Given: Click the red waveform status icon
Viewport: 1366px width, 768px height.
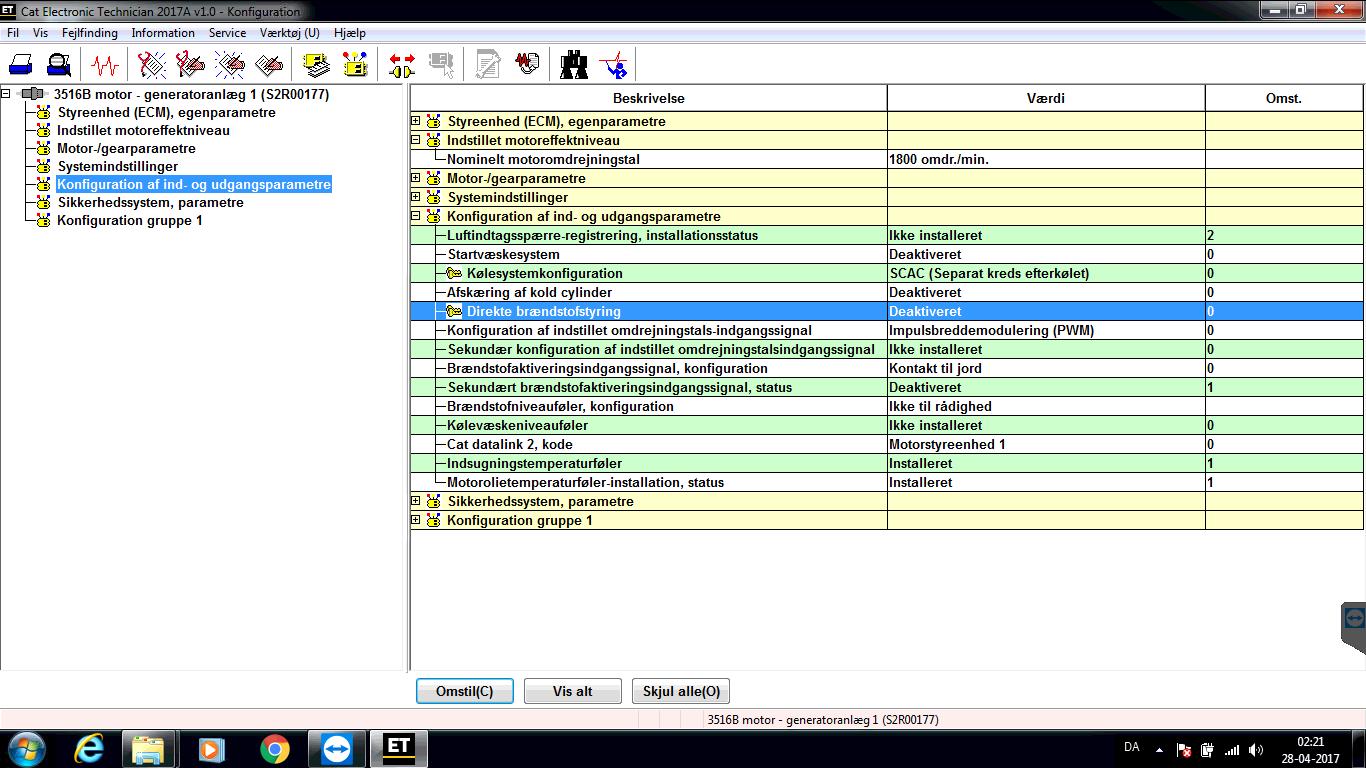Looking at the screenshot, I should [104, 65].
